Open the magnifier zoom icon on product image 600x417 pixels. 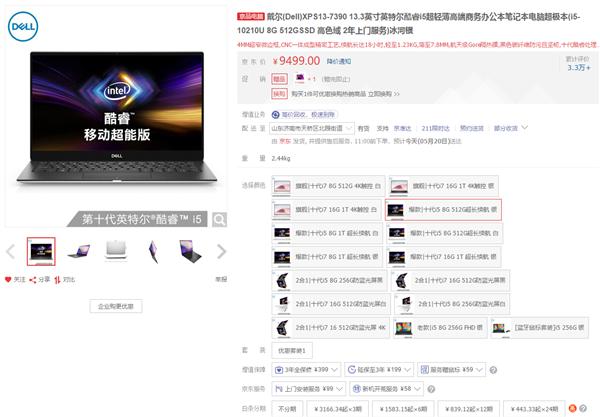coord(219,220)
